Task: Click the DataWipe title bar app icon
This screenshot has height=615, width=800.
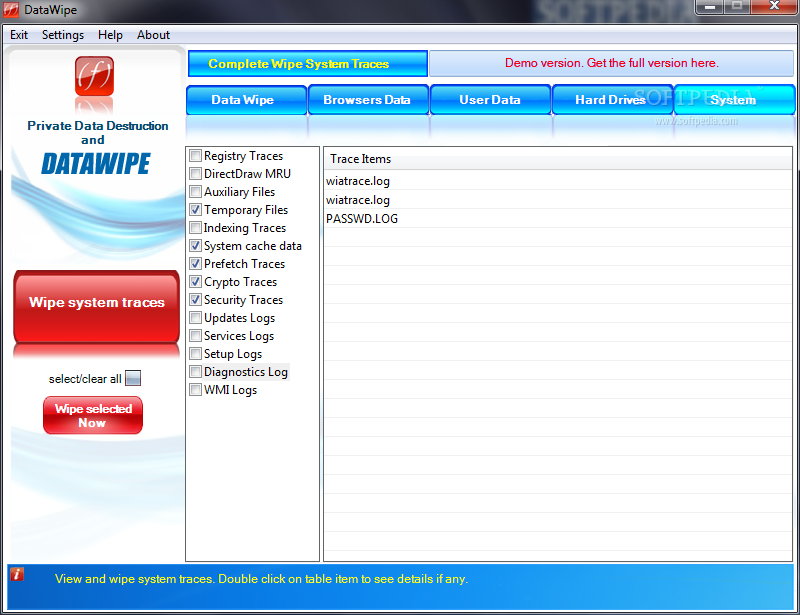Action: tap(11, 10)
